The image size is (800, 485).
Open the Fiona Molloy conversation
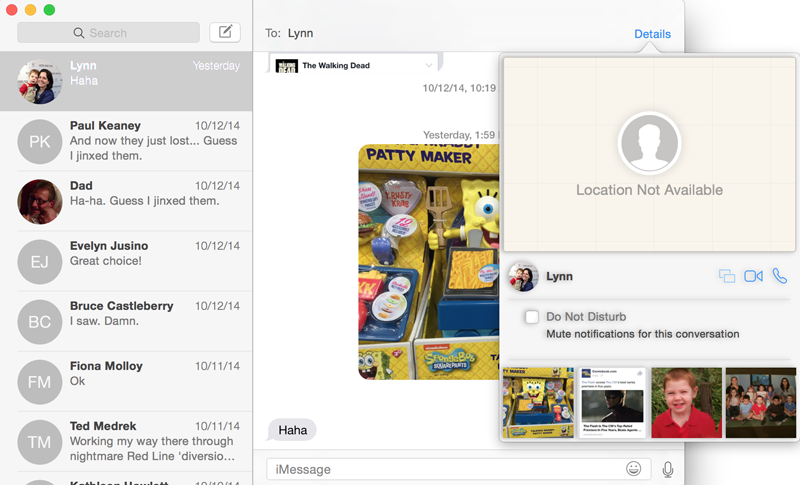click(x=126, y=381)
